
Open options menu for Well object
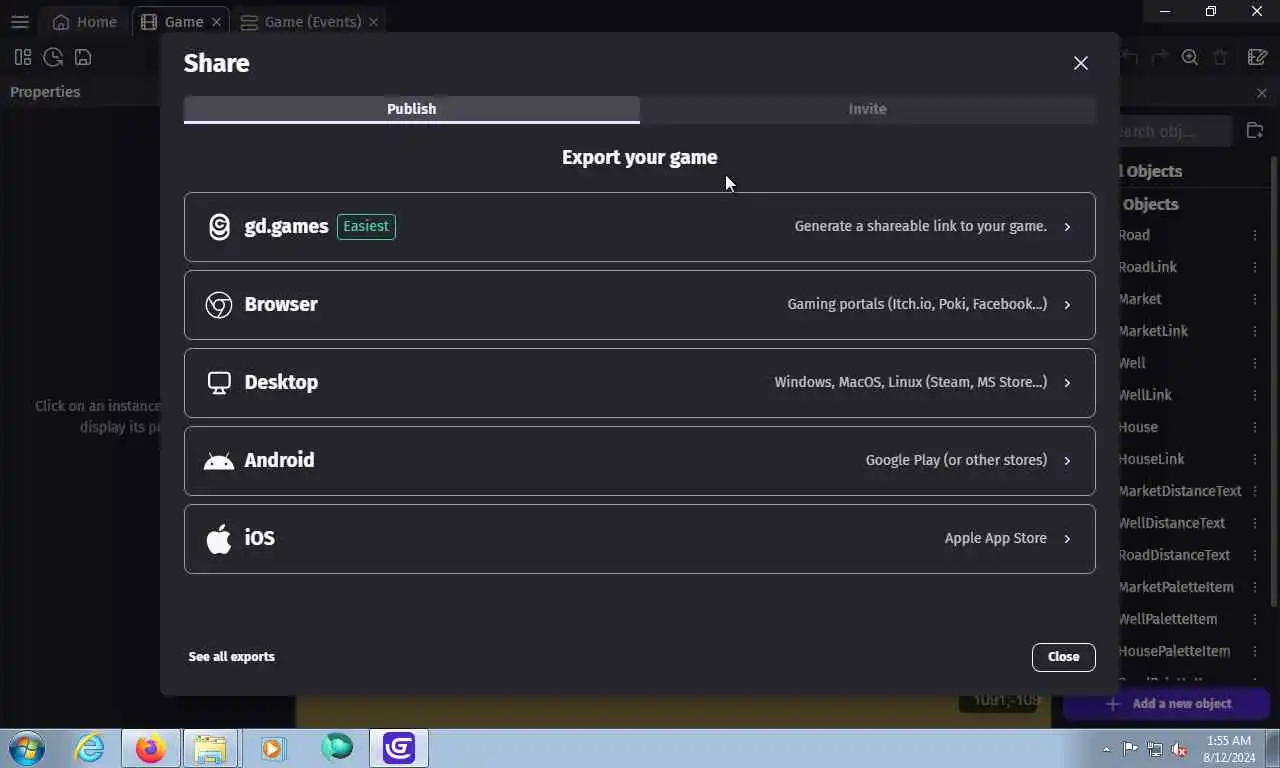pyautogui.click(x=1255, y=363)
